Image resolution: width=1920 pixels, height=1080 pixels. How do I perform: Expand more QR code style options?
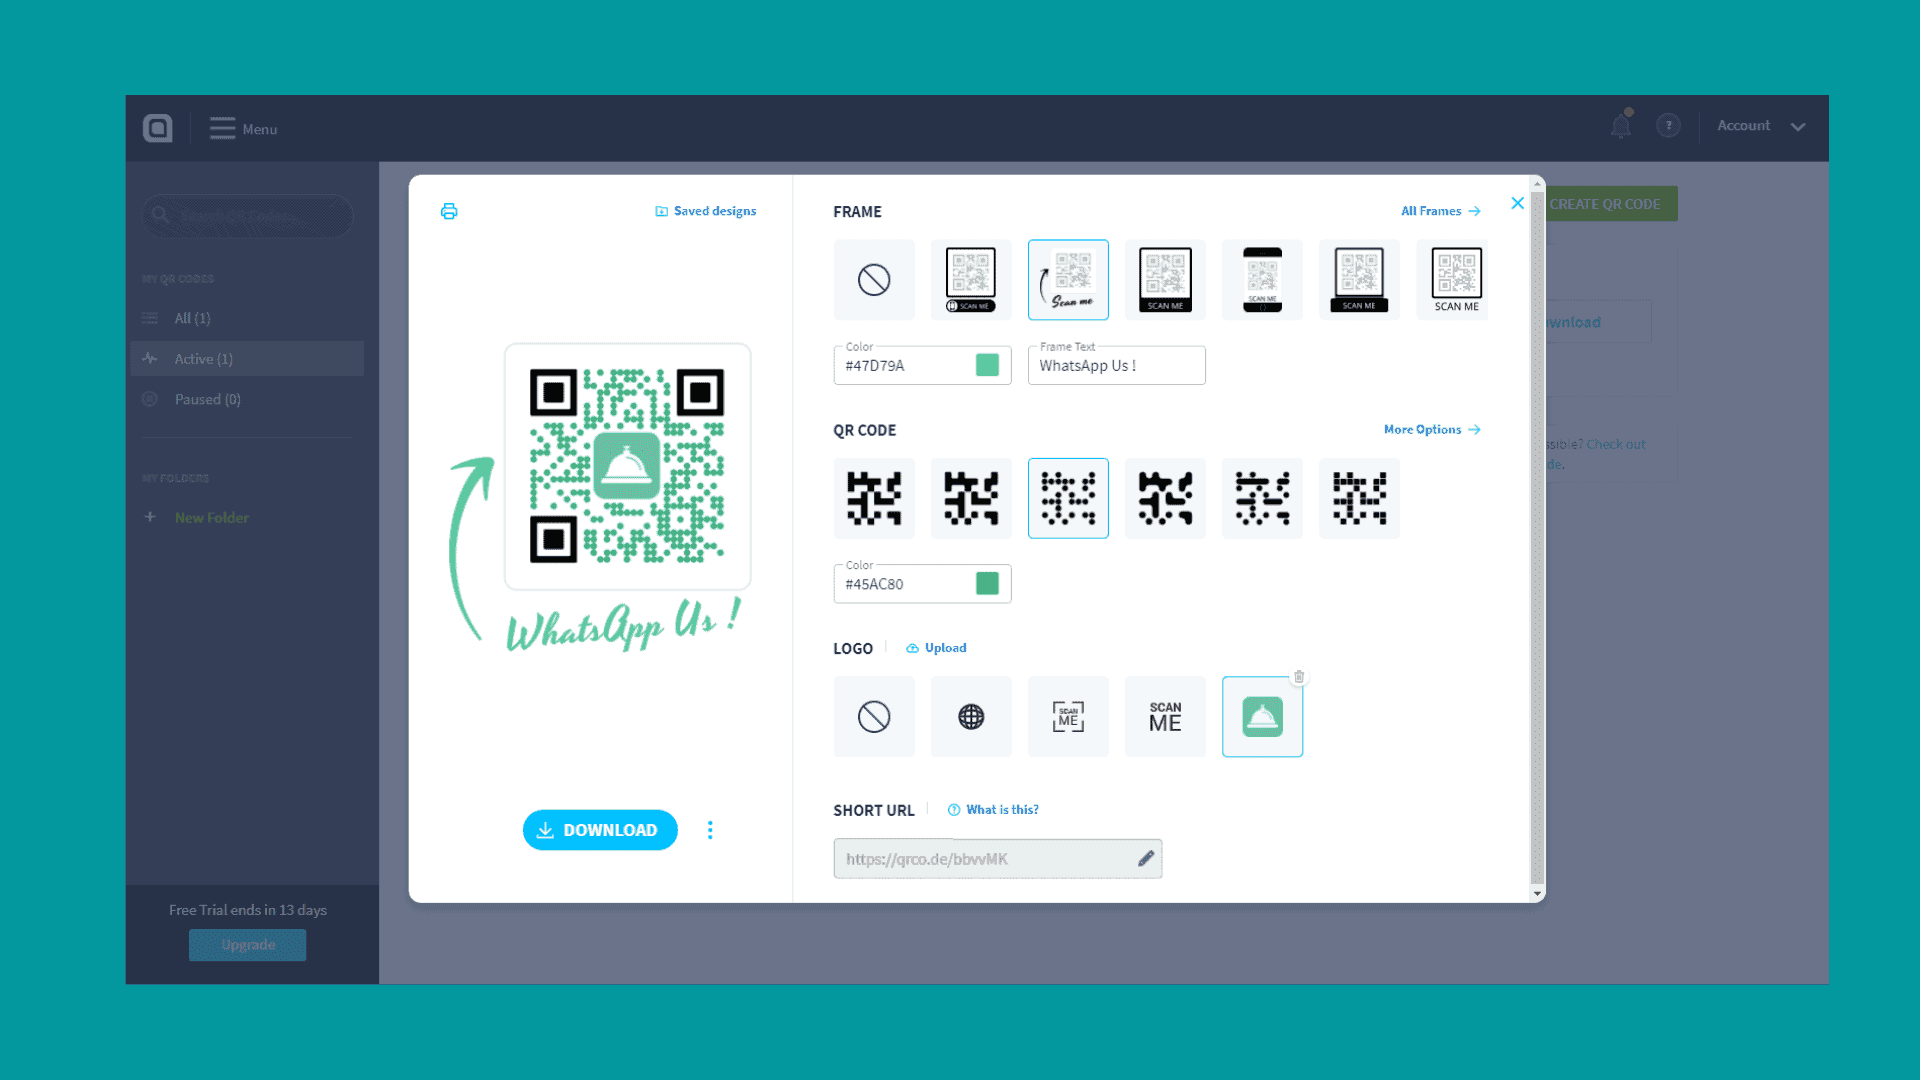click(1431, 429)
